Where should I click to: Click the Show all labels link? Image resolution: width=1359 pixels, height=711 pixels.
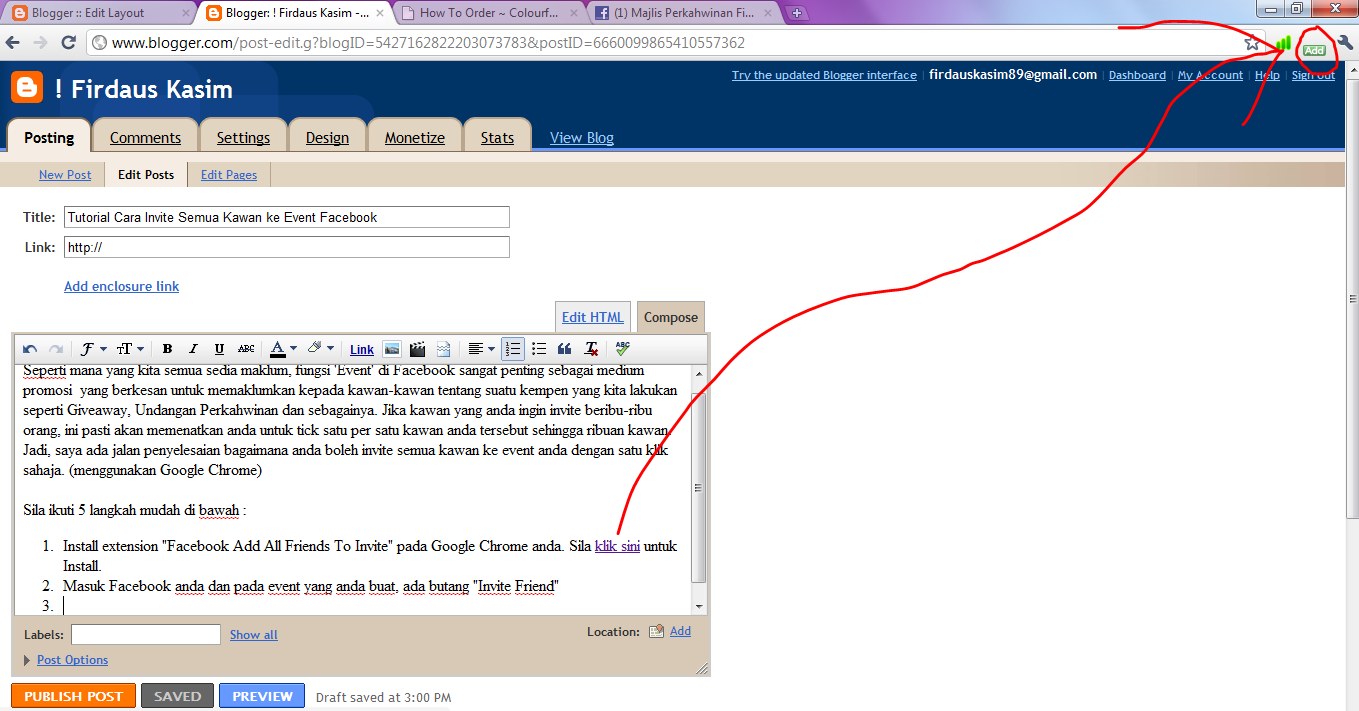(254, 635)
